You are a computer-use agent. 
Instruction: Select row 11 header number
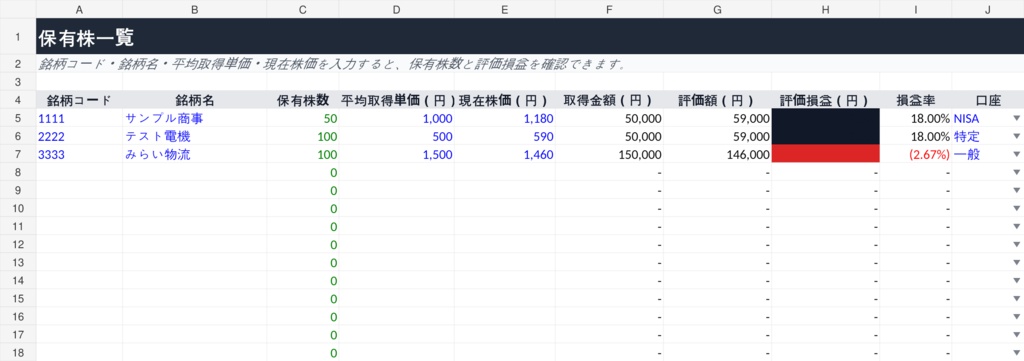tap(18, 227)
